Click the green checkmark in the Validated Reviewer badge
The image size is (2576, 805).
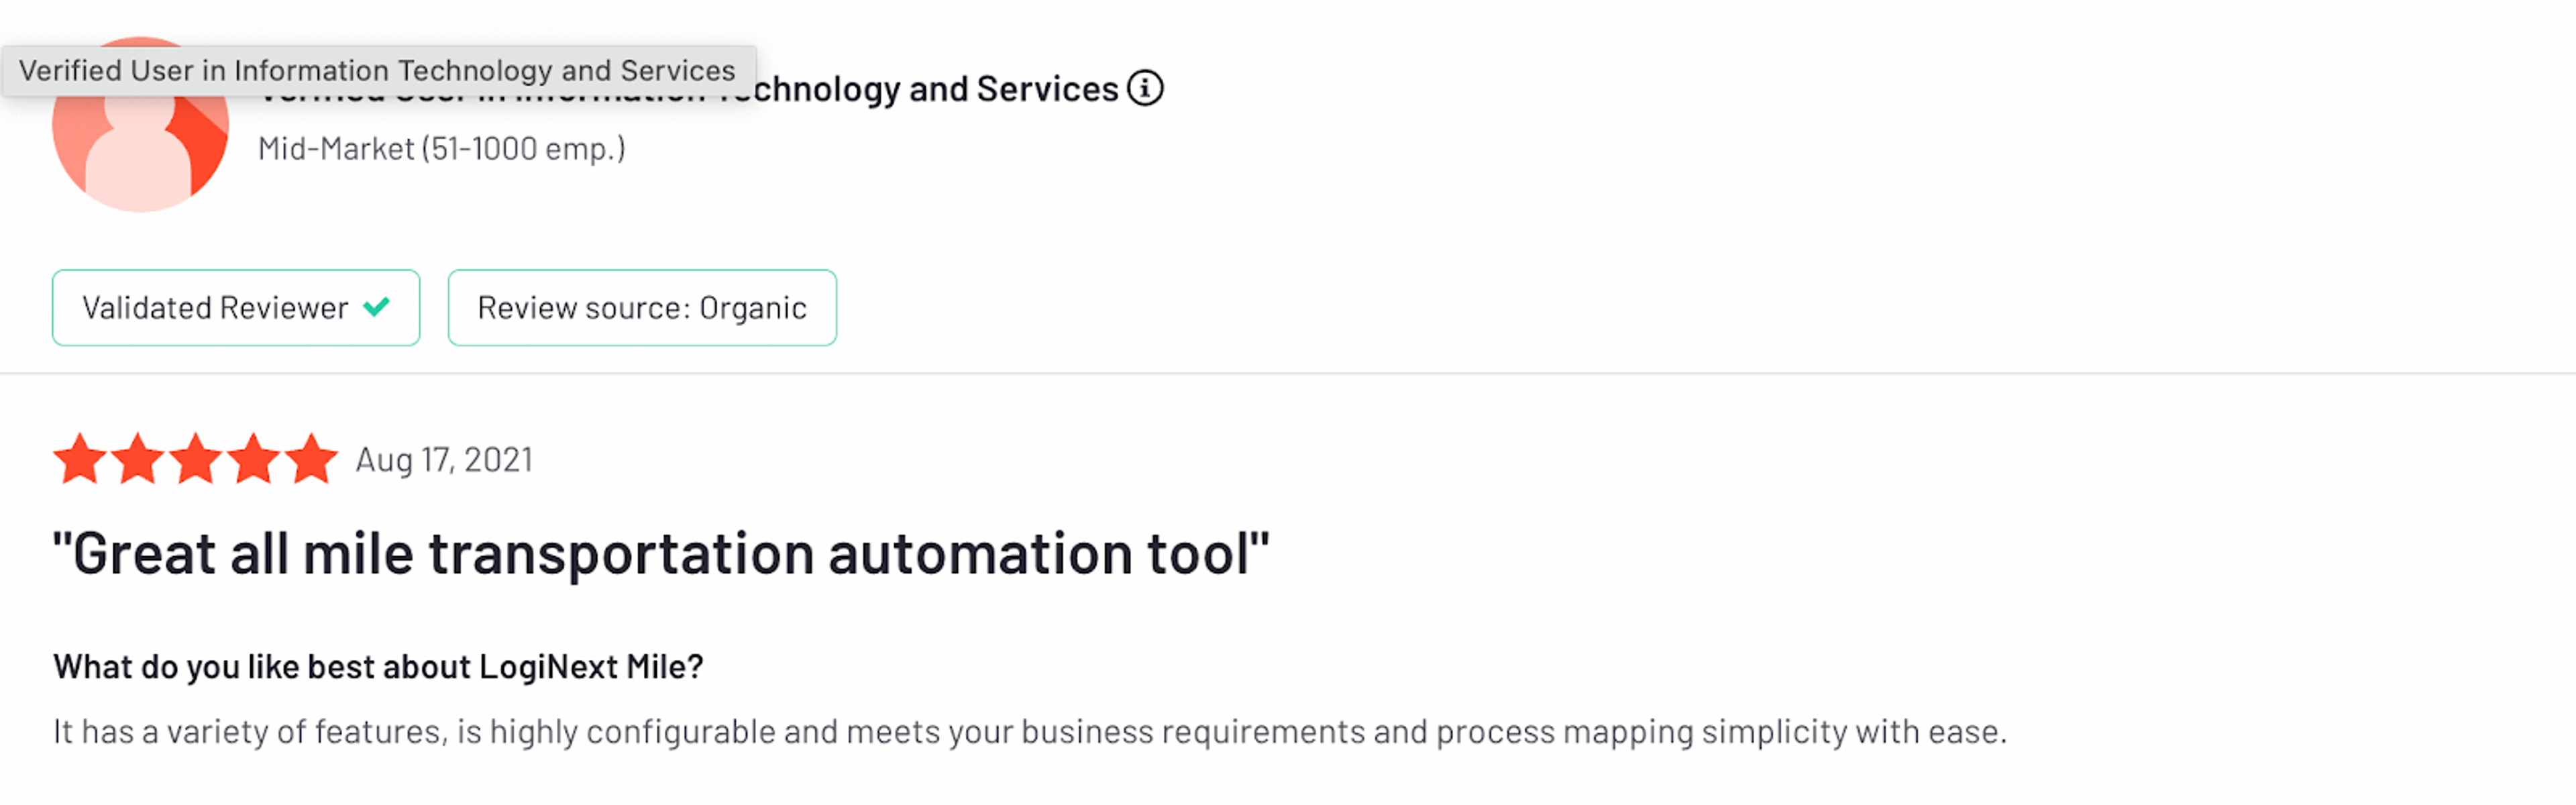(x=376, y=307)
